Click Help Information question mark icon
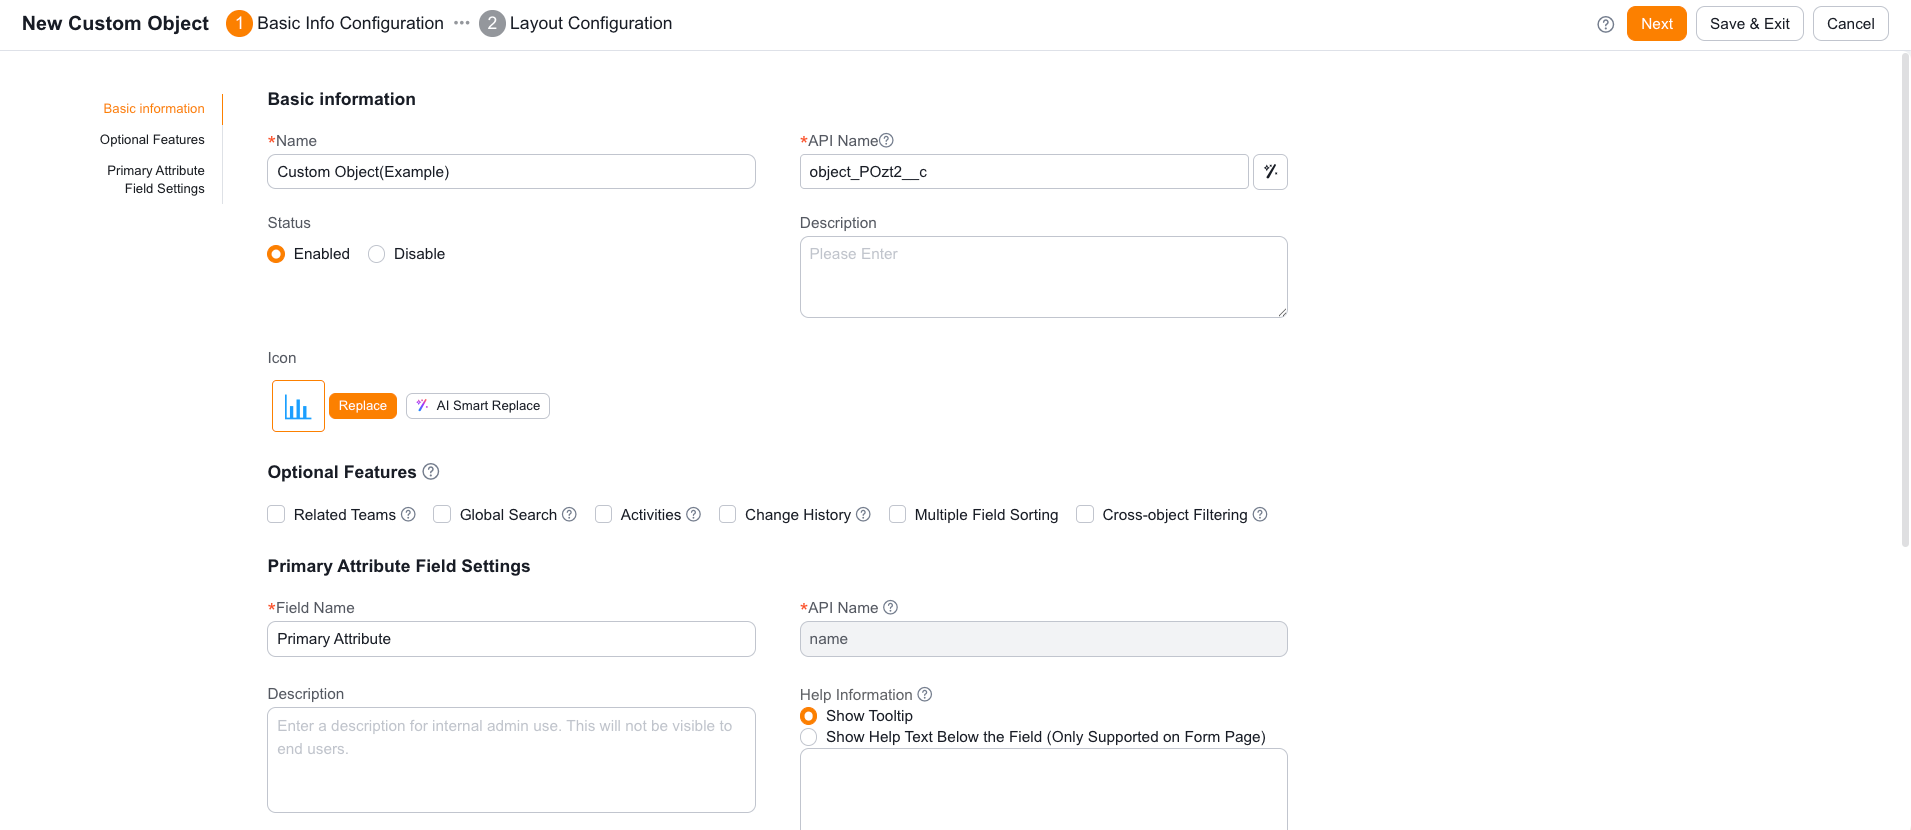 (925, 695)
